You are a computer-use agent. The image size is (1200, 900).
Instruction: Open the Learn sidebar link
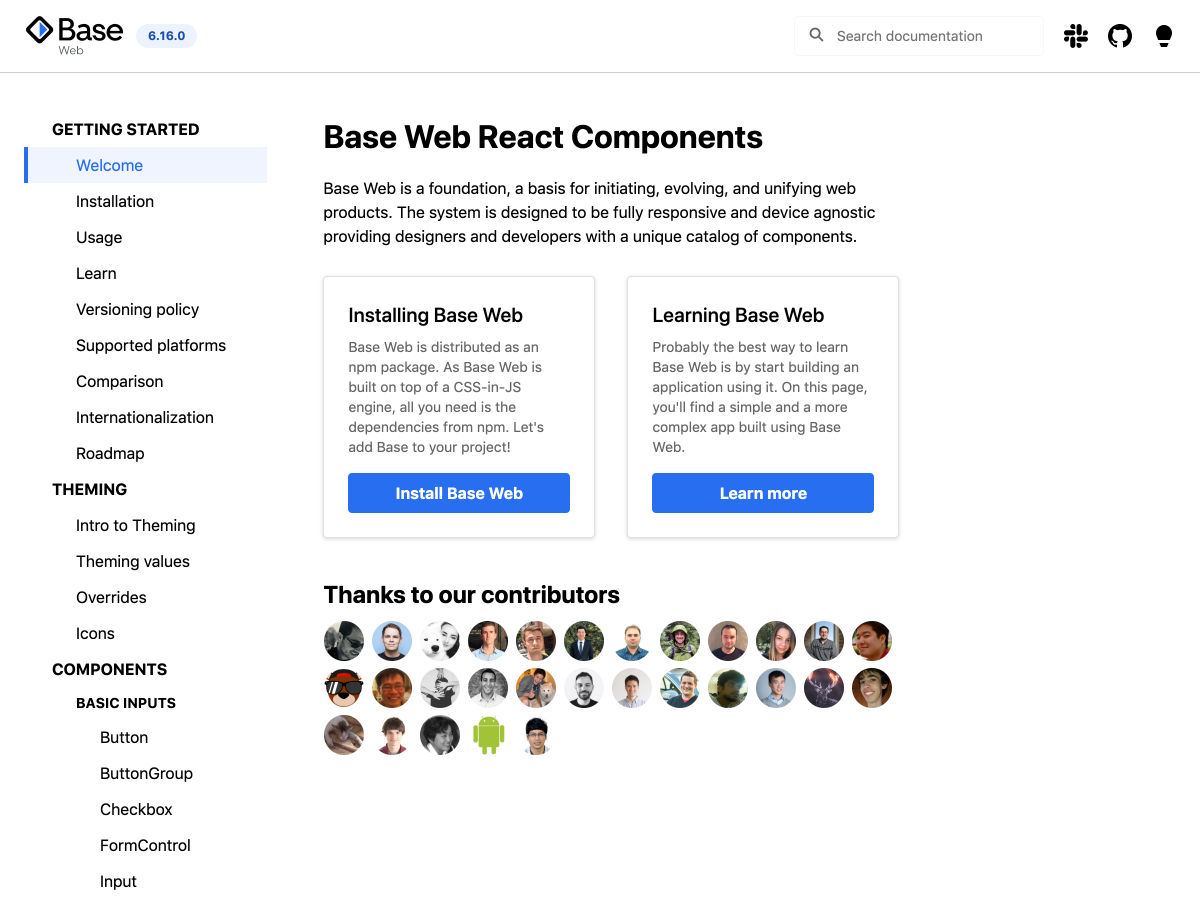point(96,273)
